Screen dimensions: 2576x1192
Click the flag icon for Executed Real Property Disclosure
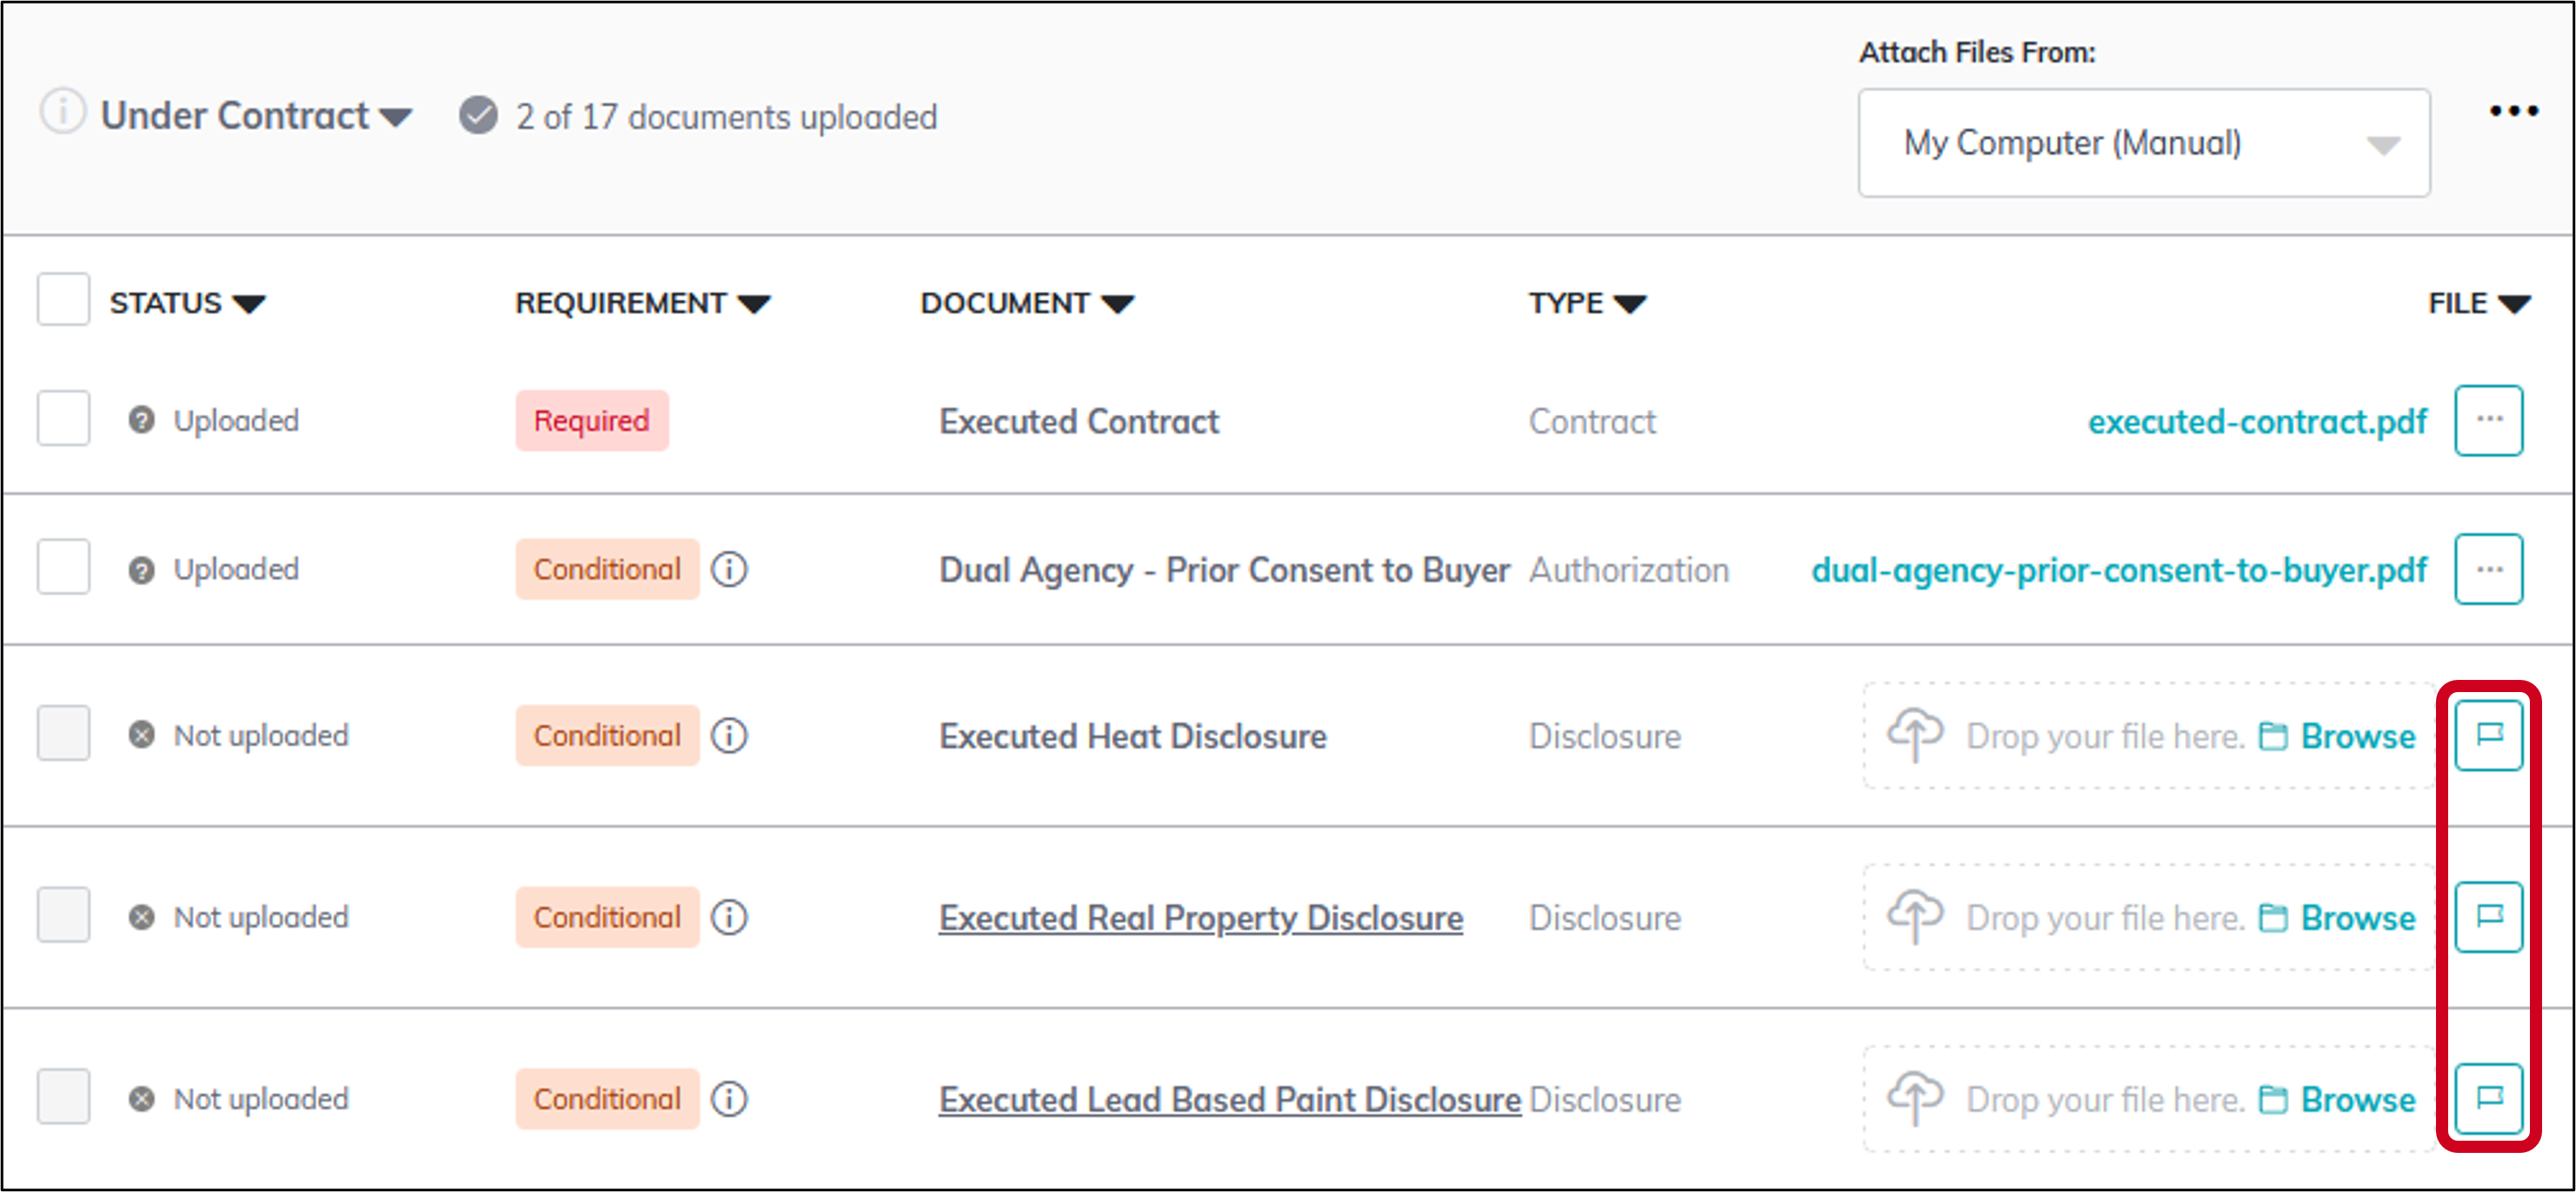click(x=2489, y=917)
